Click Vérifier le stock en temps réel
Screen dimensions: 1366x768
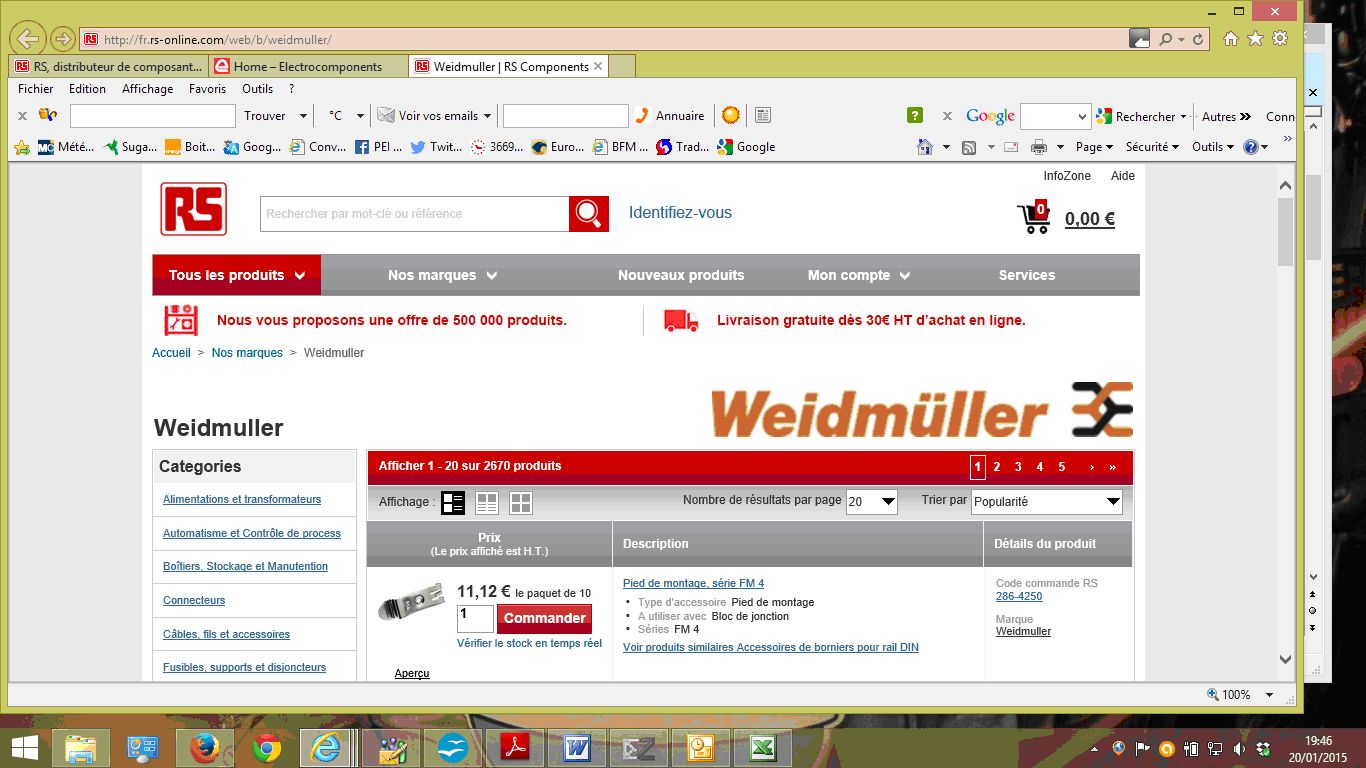(x=529, y=643)
